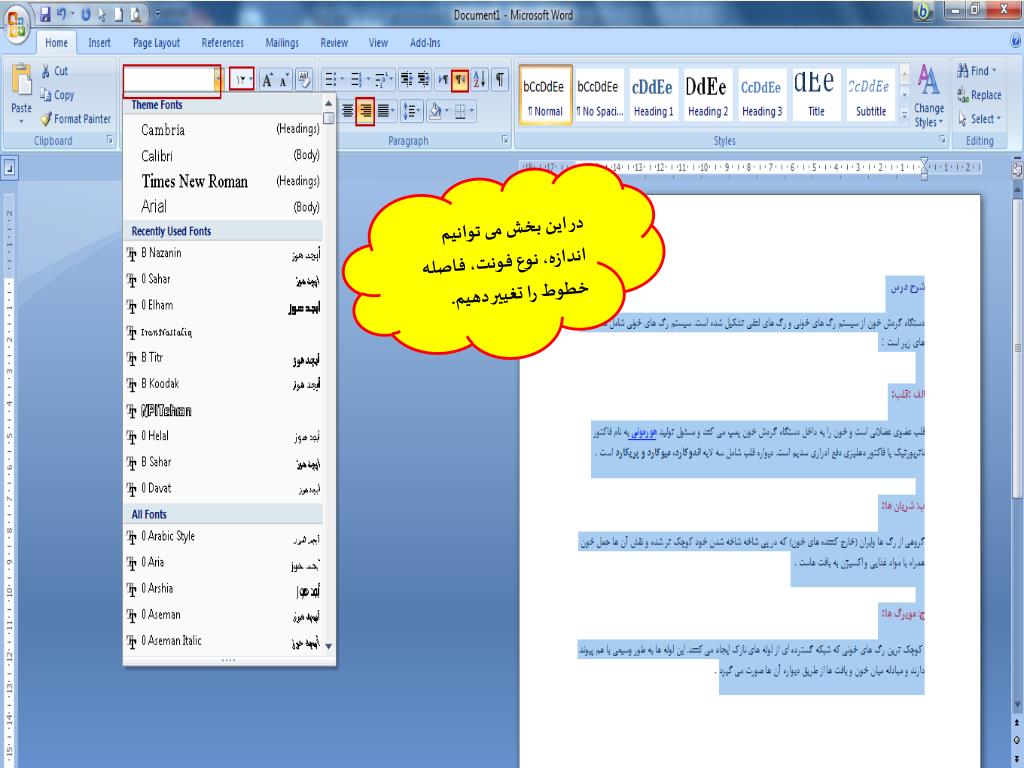1024x768 pixels.
Task: Apply the Heading 1 style
Action: [653, 95]
